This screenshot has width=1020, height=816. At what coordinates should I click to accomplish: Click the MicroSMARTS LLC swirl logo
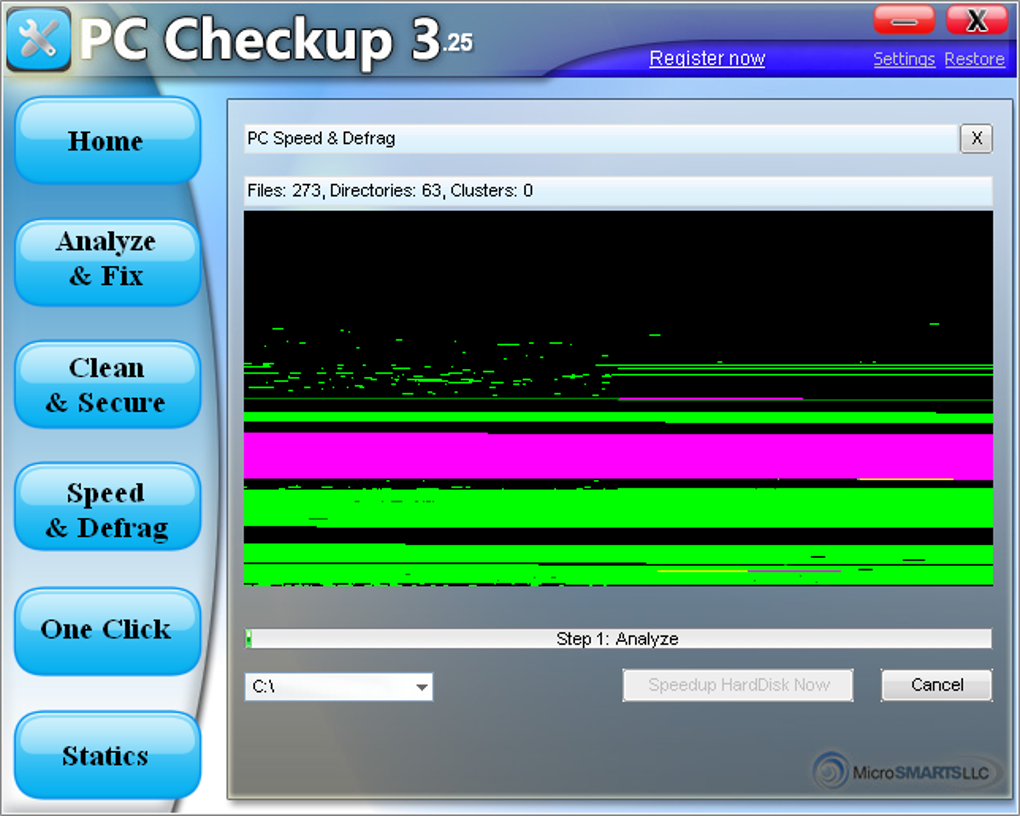pyautogui.click(x=831, y=771)
